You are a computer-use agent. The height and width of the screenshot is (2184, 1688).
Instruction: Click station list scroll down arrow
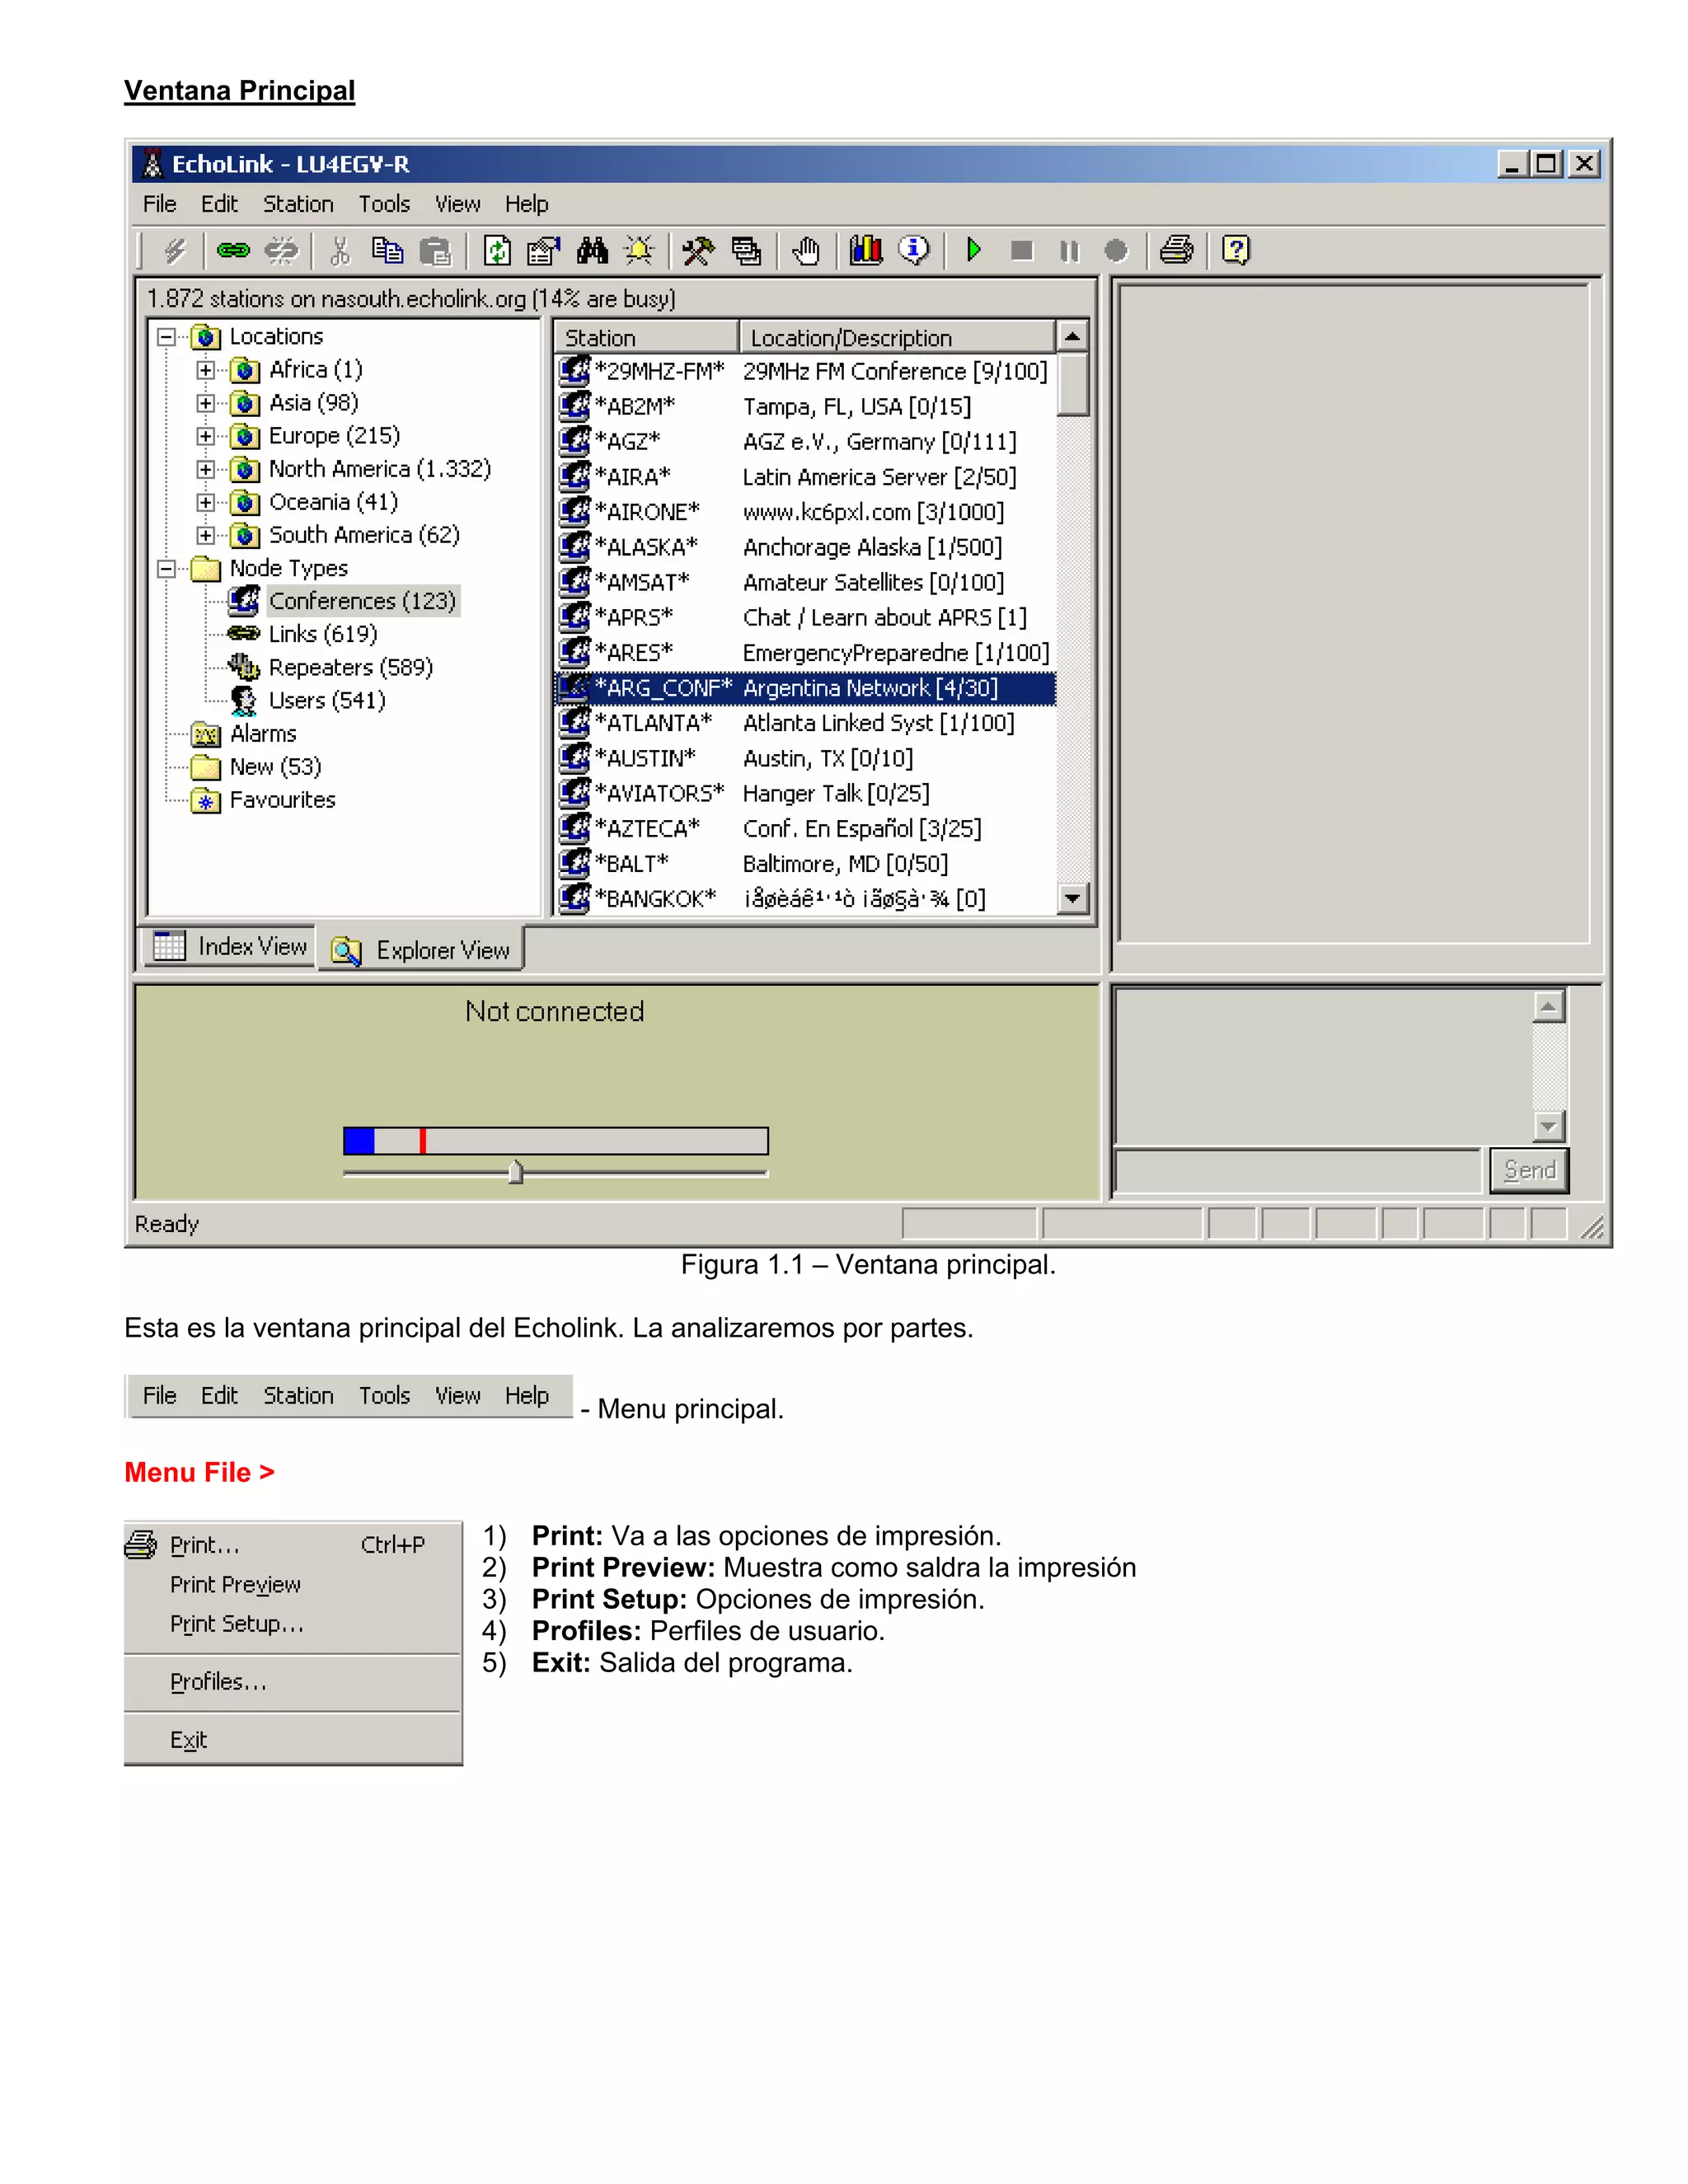click(1072, 898)
